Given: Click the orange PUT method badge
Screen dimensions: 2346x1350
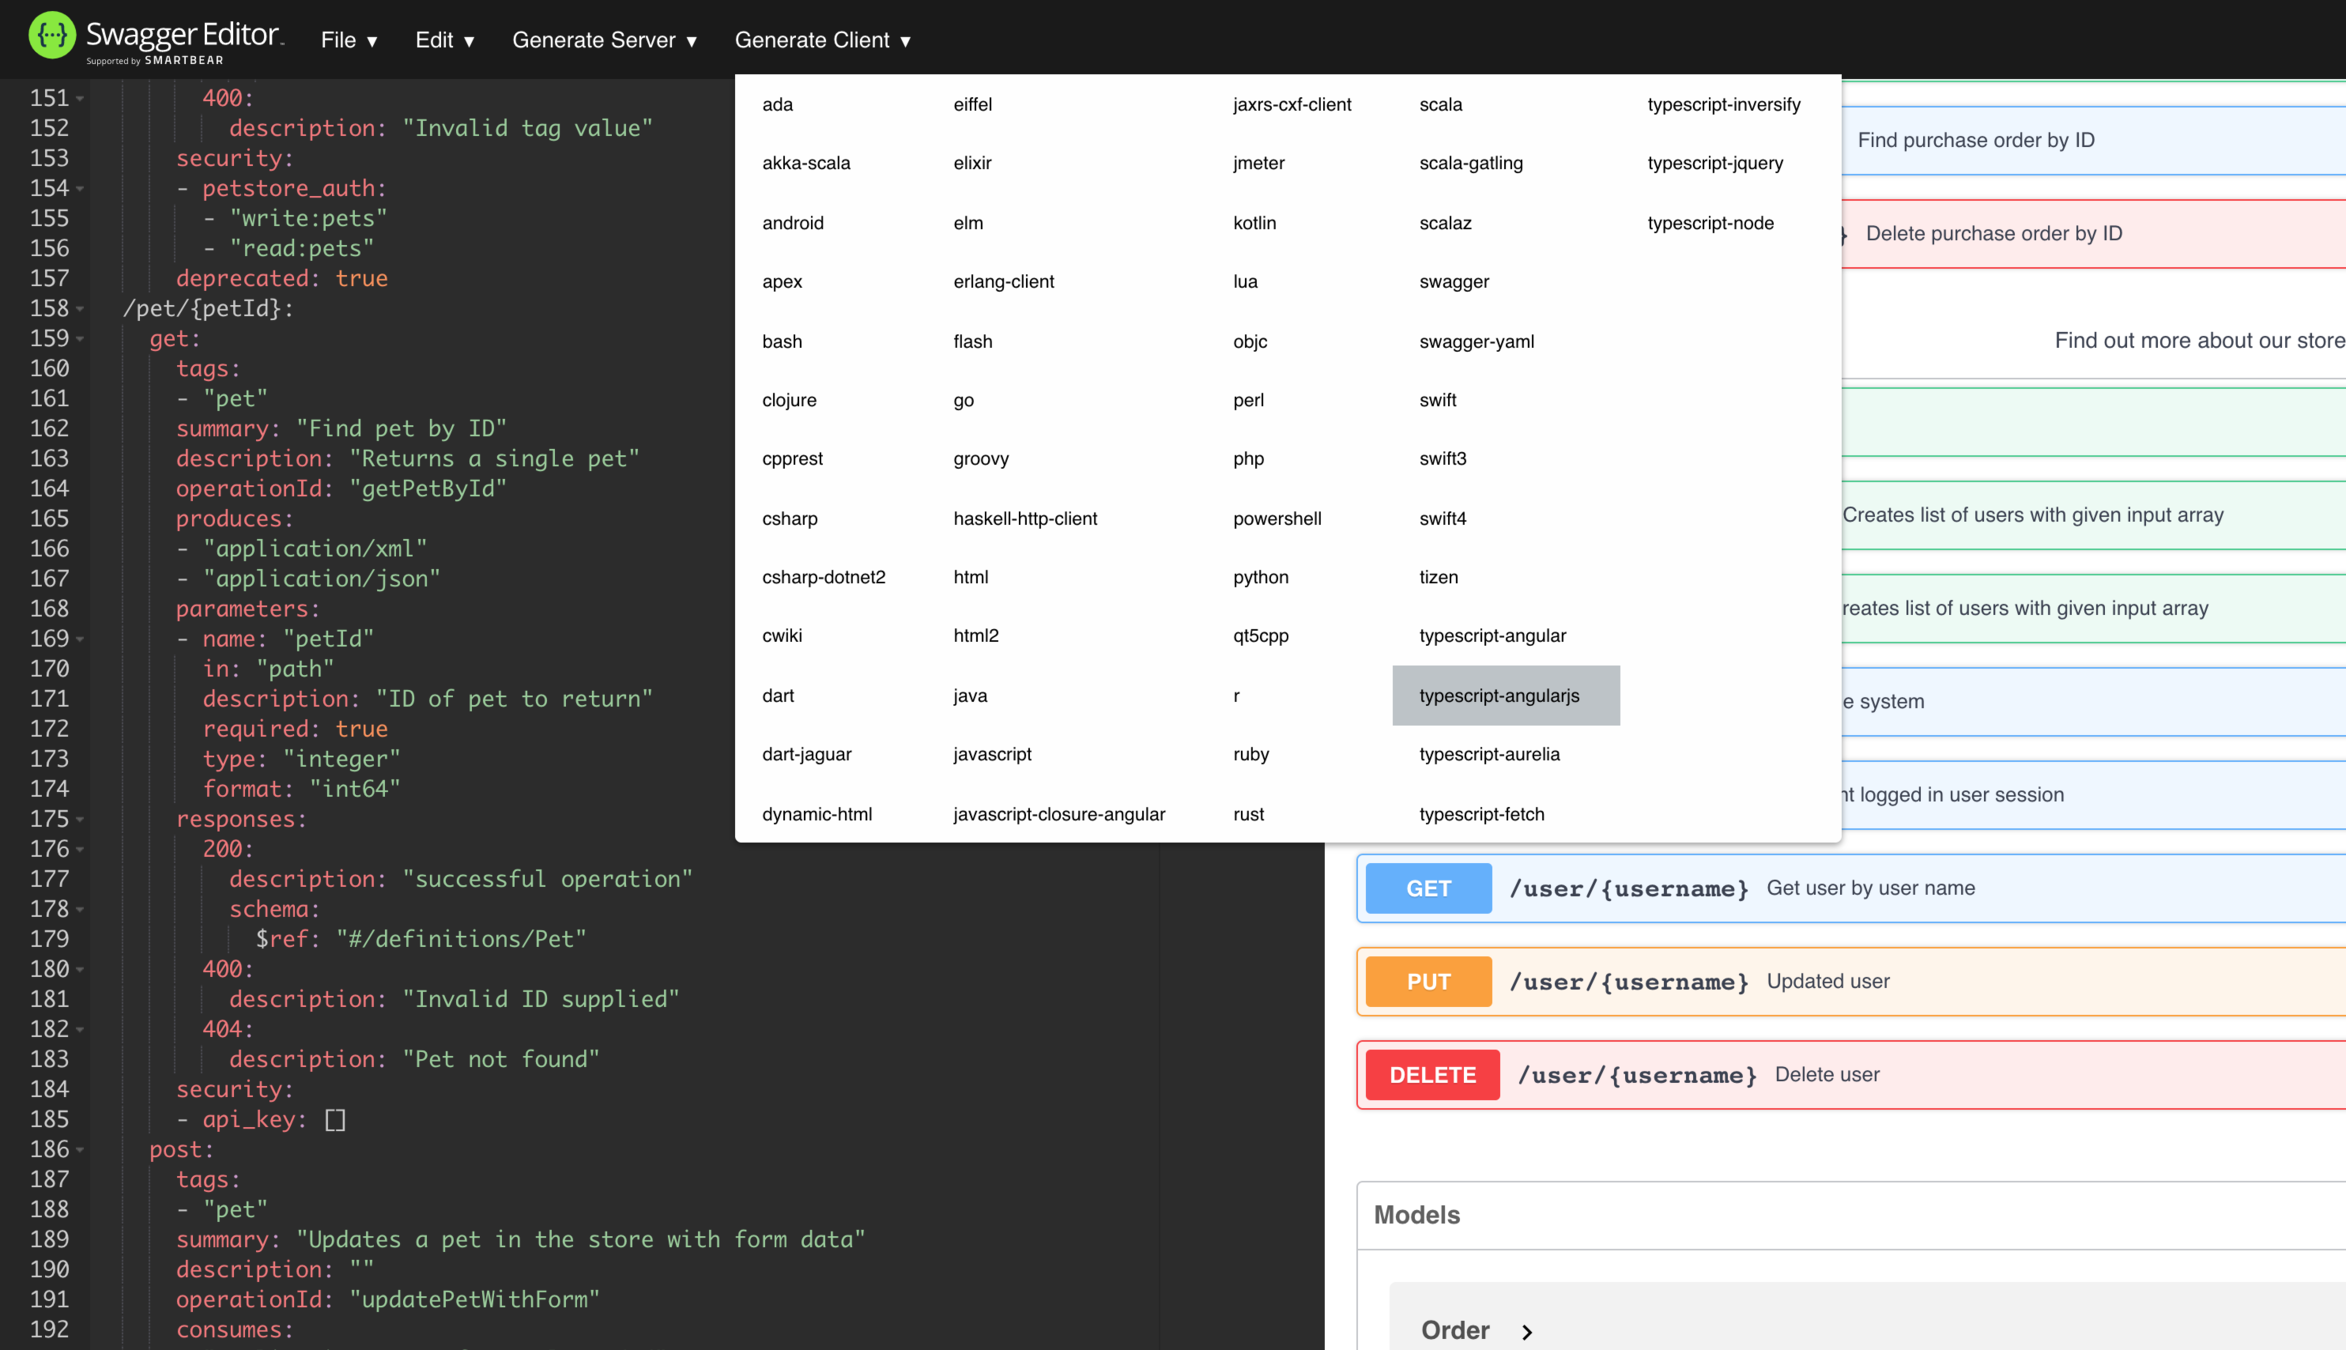Looking at the screenshot, I should tap(1428, 981).
